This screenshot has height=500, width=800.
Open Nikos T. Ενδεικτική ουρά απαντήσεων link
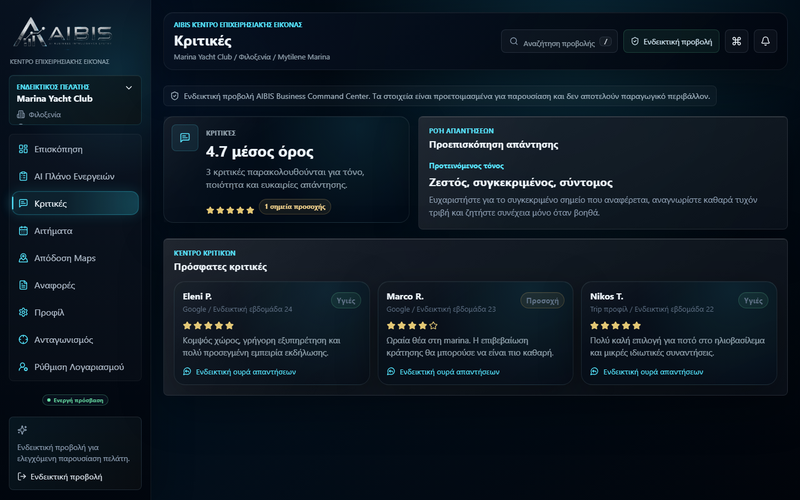click(x=646, y=372)
